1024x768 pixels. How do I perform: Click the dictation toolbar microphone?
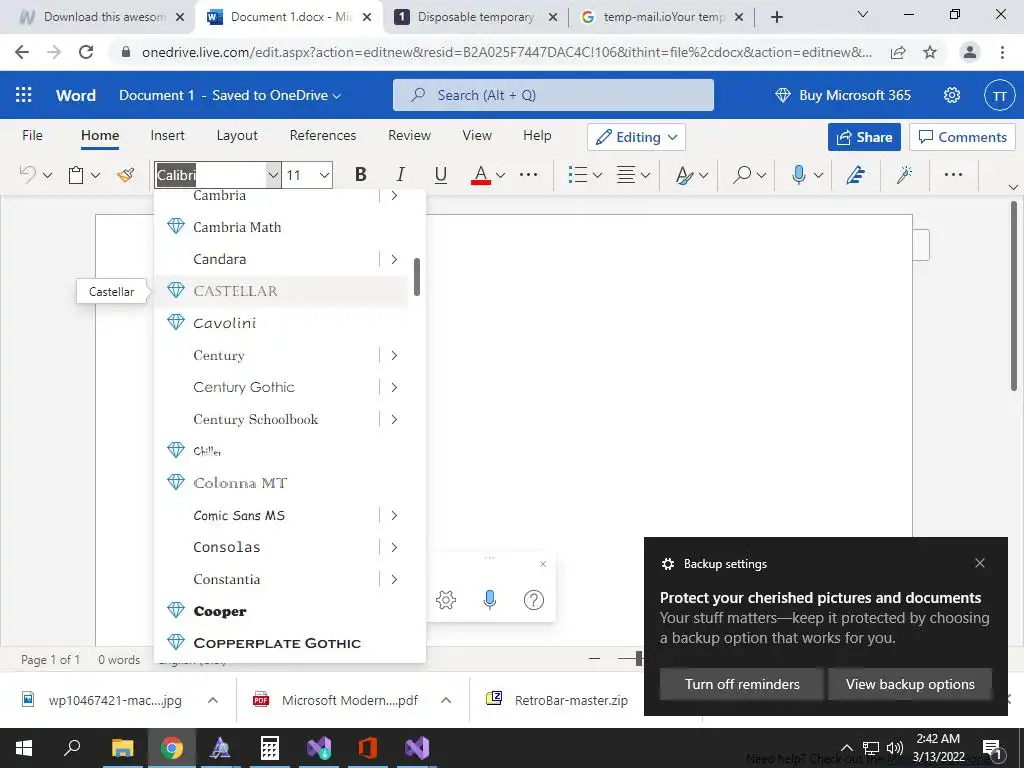click(x=489, y=600)
